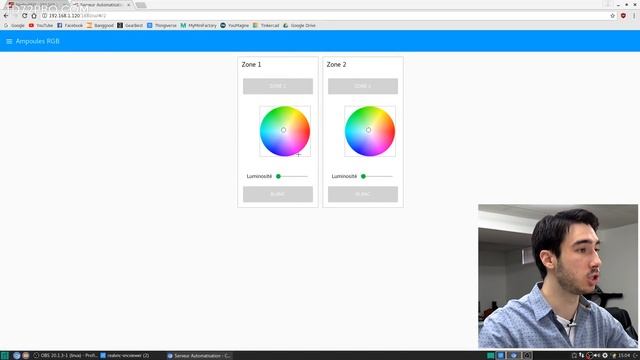Open the Facebook bookmark

click(70, 25)
